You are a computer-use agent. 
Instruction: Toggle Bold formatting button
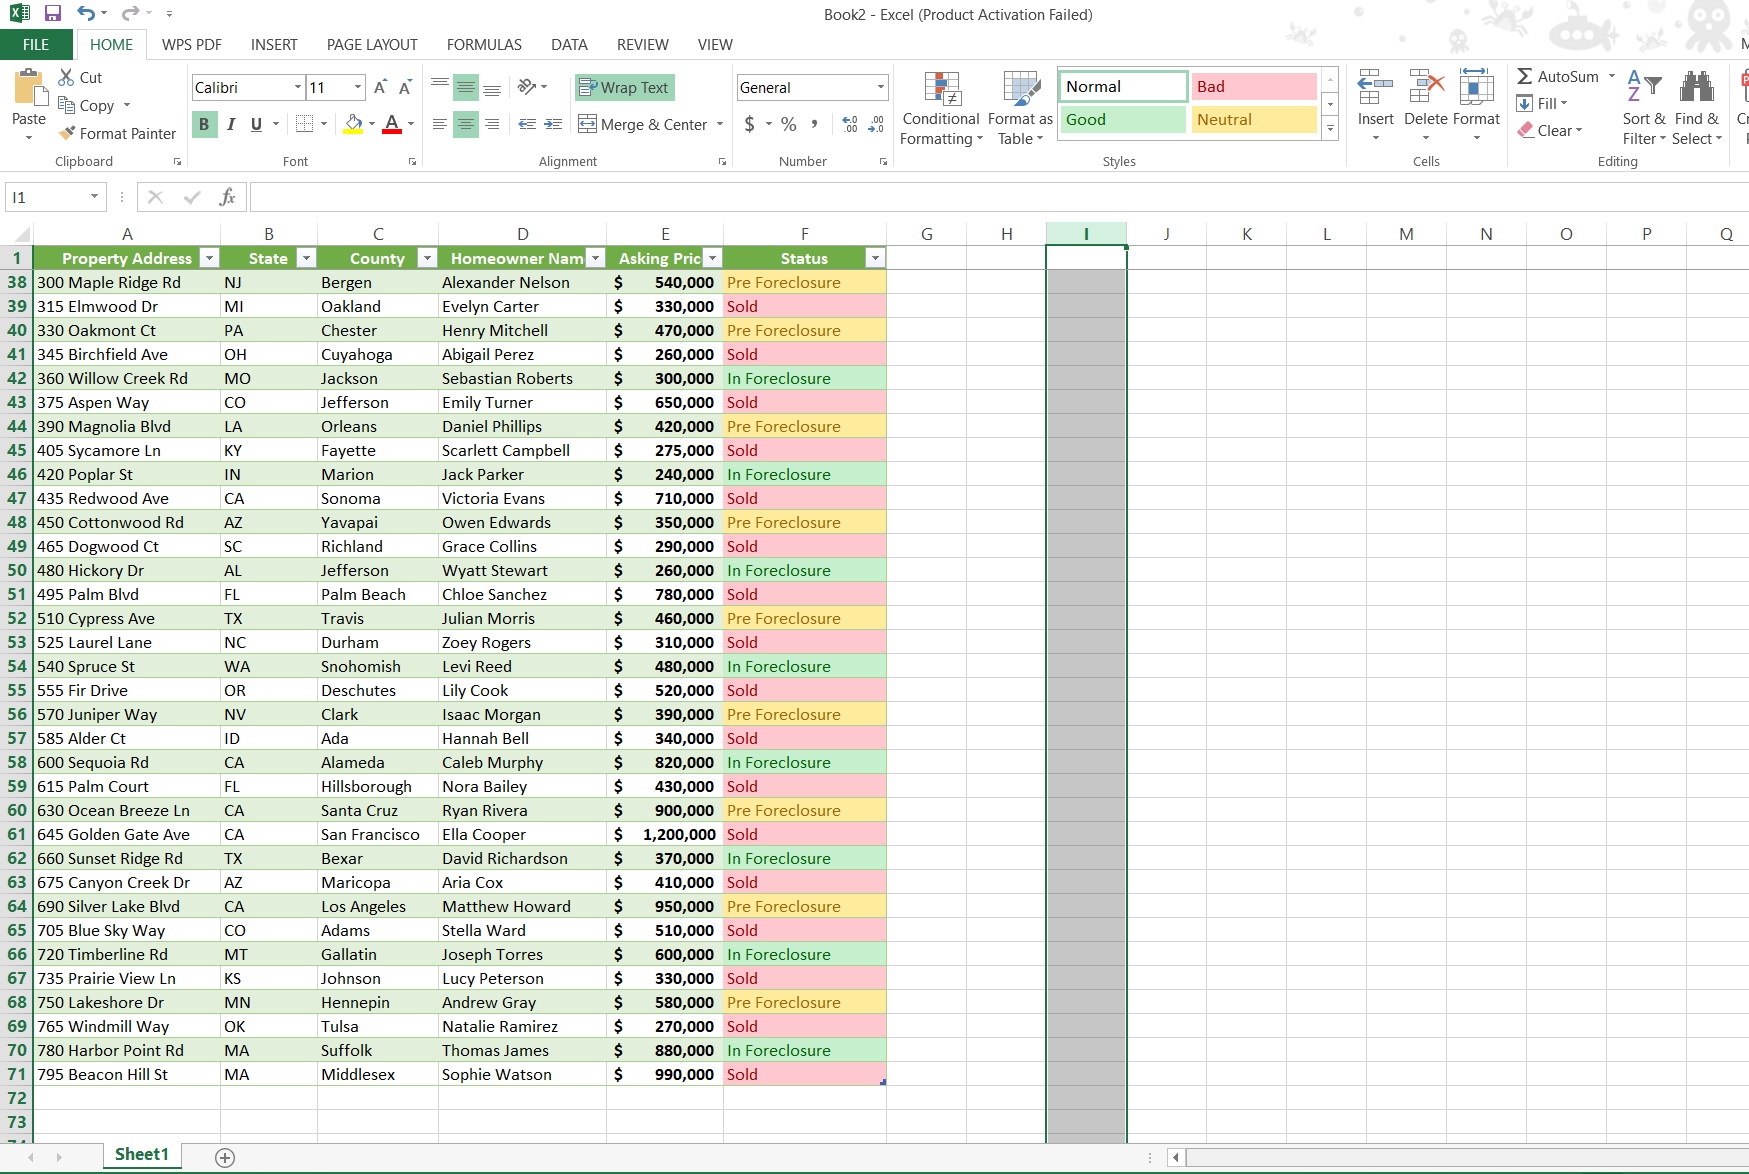tap(204, 124)
